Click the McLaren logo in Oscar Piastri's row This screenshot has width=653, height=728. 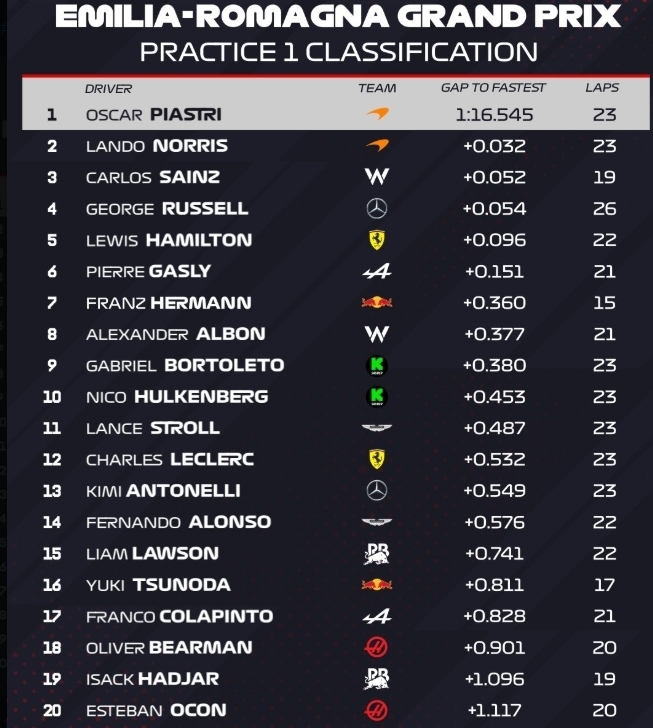click(377, 115)
